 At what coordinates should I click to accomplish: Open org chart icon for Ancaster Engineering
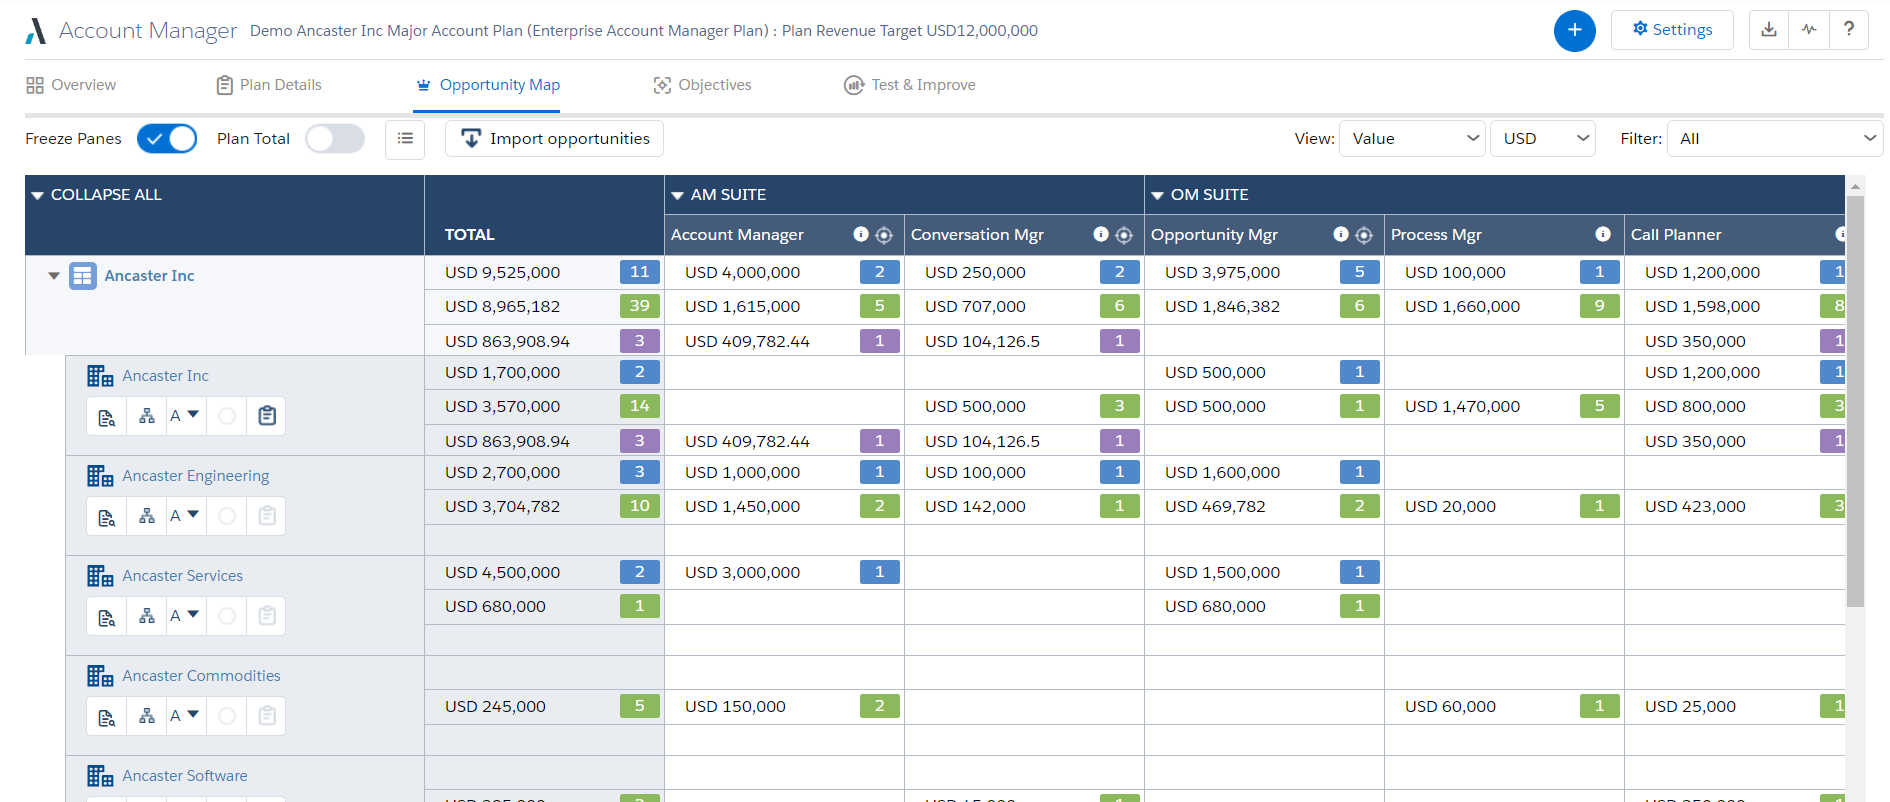(x=147, y=516)
